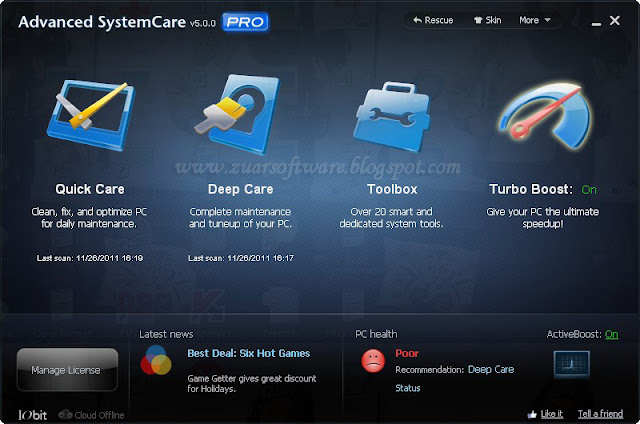640x424 pixels.
Task: Follow the Deep Care recommendation link
Action: coord(491,370)
